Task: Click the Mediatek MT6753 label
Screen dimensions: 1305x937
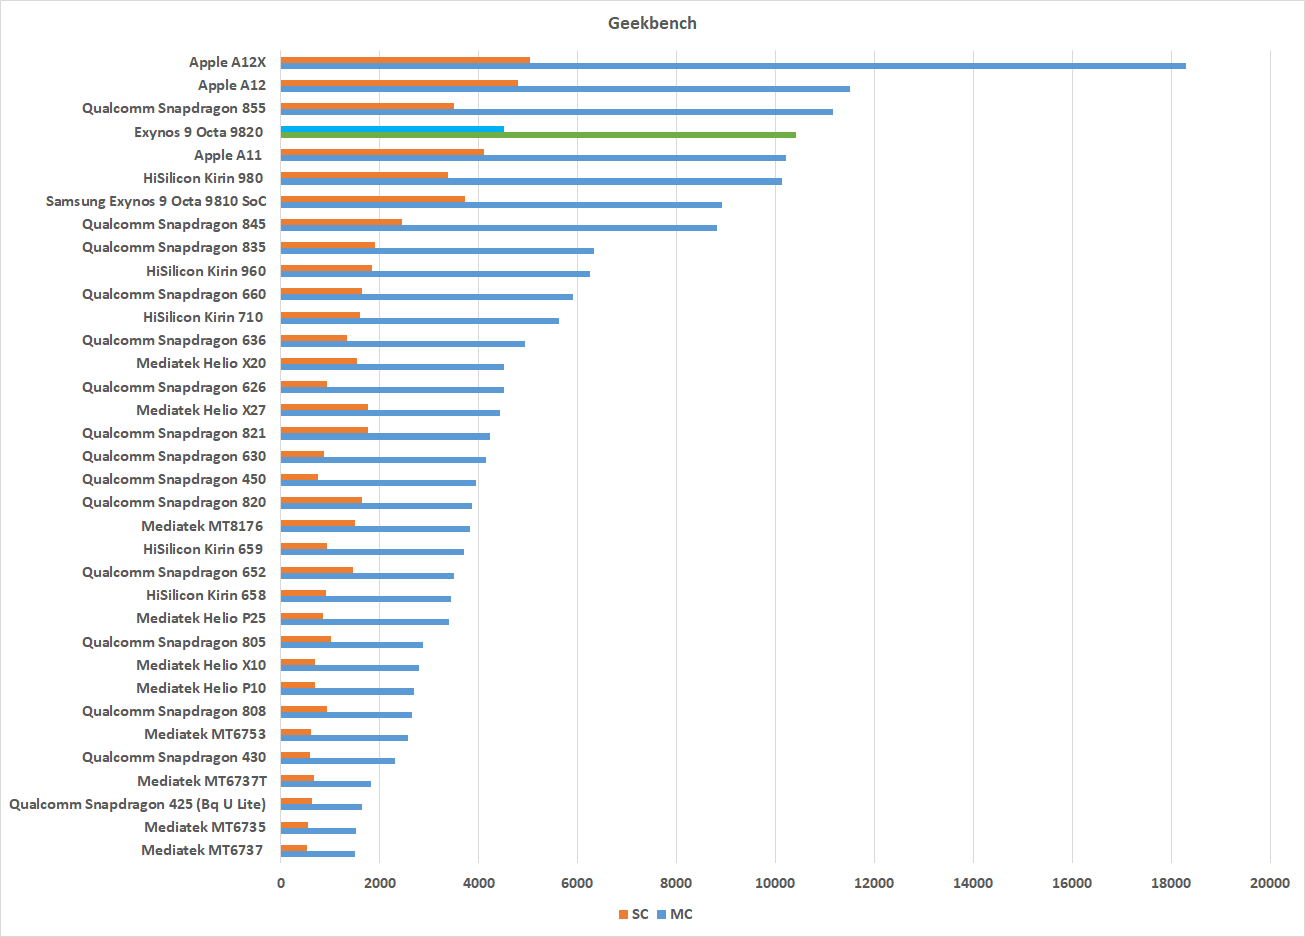Action: (x=205, y=734)
